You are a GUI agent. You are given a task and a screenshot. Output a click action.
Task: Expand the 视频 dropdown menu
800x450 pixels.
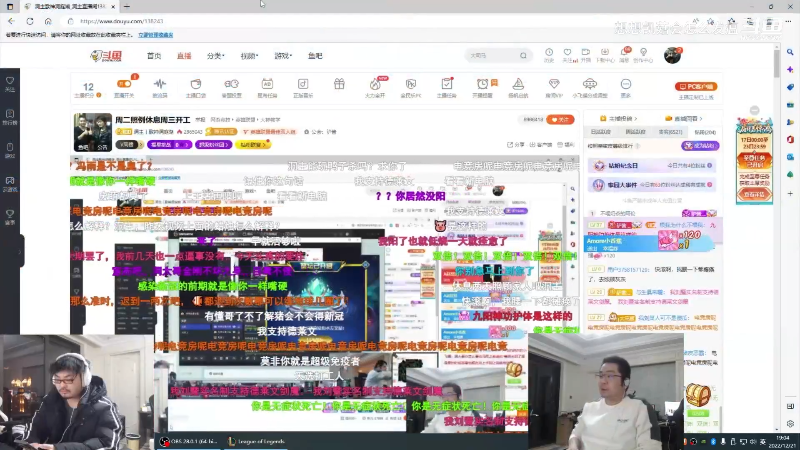coord(249,56)
